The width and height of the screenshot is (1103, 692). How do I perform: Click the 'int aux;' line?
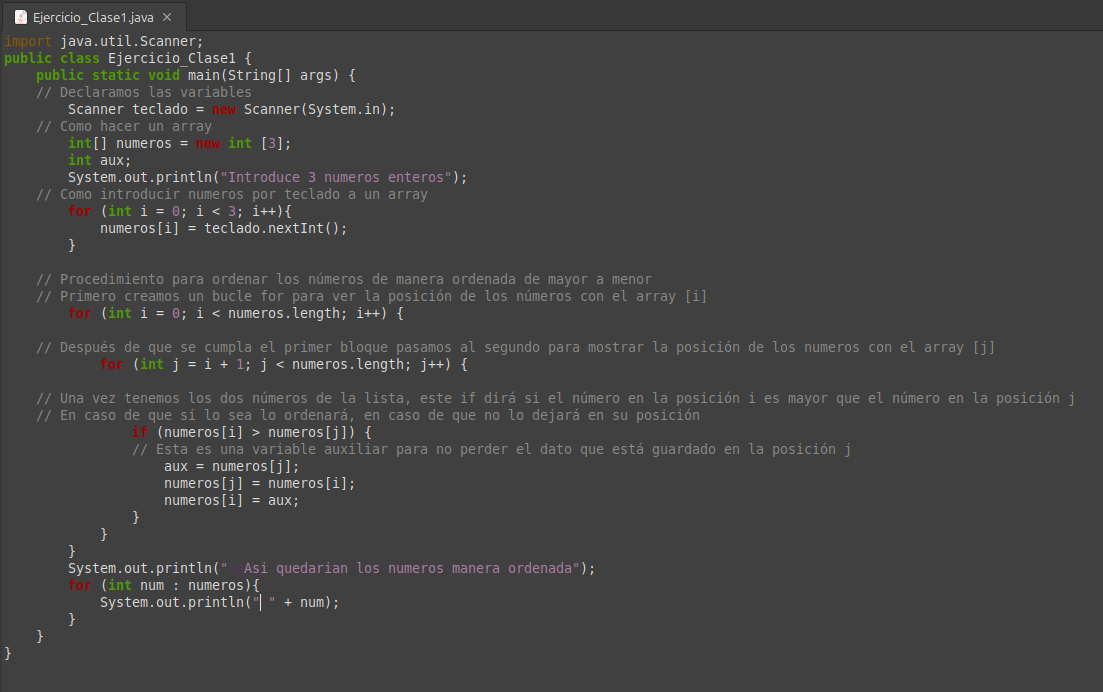(x=99, y=160)
